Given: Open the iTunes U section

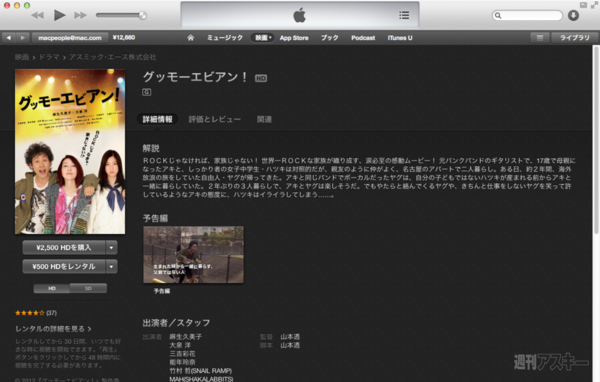Looking at the screenshot, I should [400, 38].
